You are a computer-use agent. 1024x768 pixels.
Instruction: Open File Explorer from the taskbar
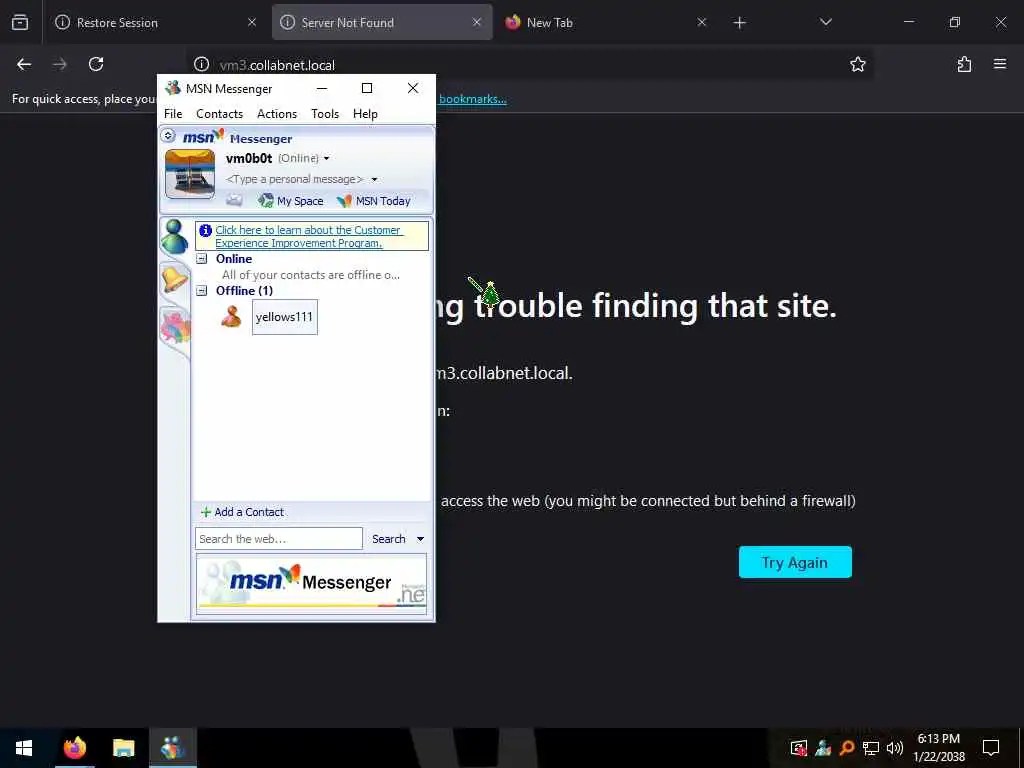(x=123, y=748)
